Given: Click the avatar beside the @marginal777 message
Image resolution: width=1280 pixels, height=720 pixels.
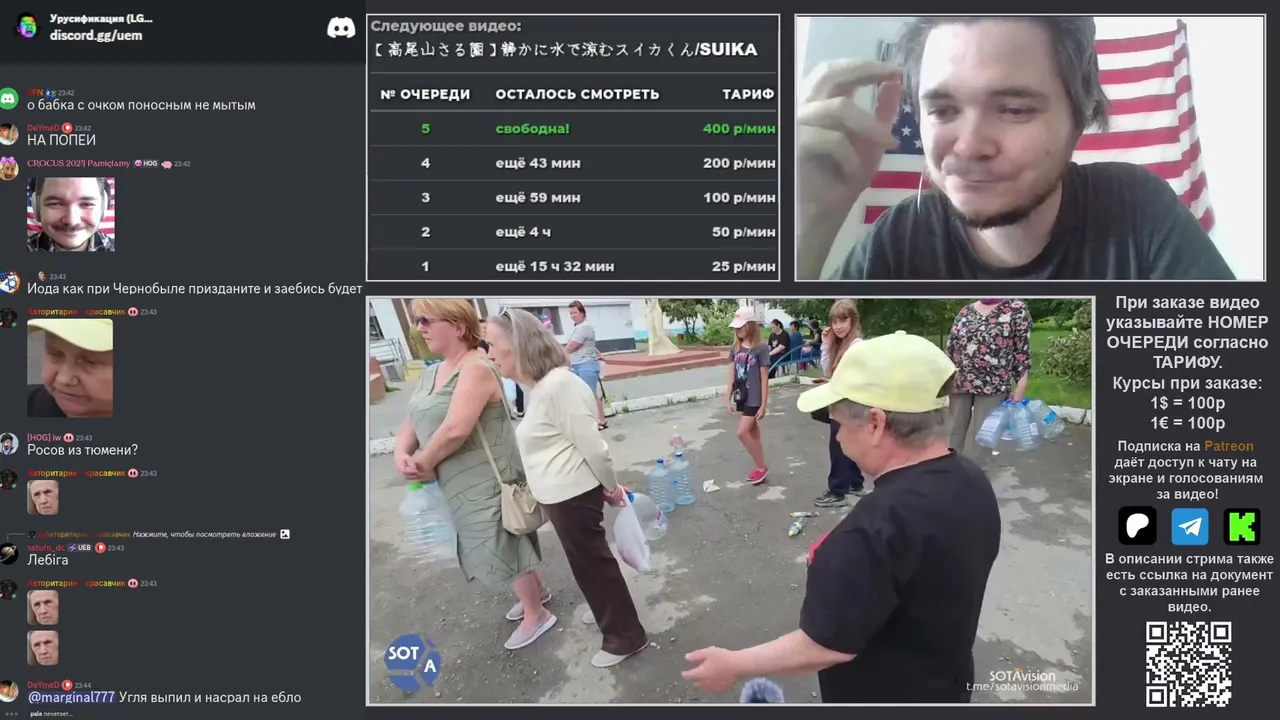Looking at the screenshot, I should pos(9,691).
